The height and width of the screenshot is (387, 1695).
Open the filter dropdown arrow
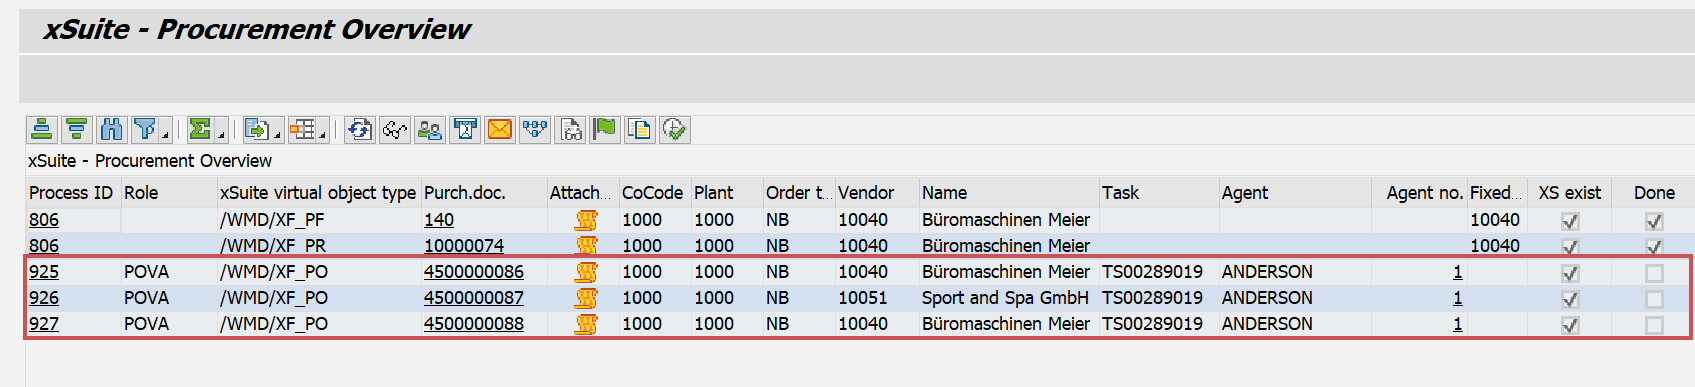pyautogui.click(x=166, y=130)
